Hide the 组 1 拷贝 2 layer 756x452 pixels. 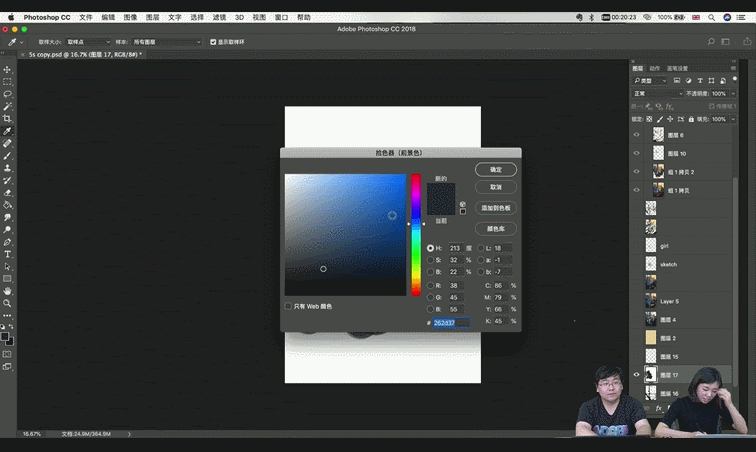[x=636, y=172]
